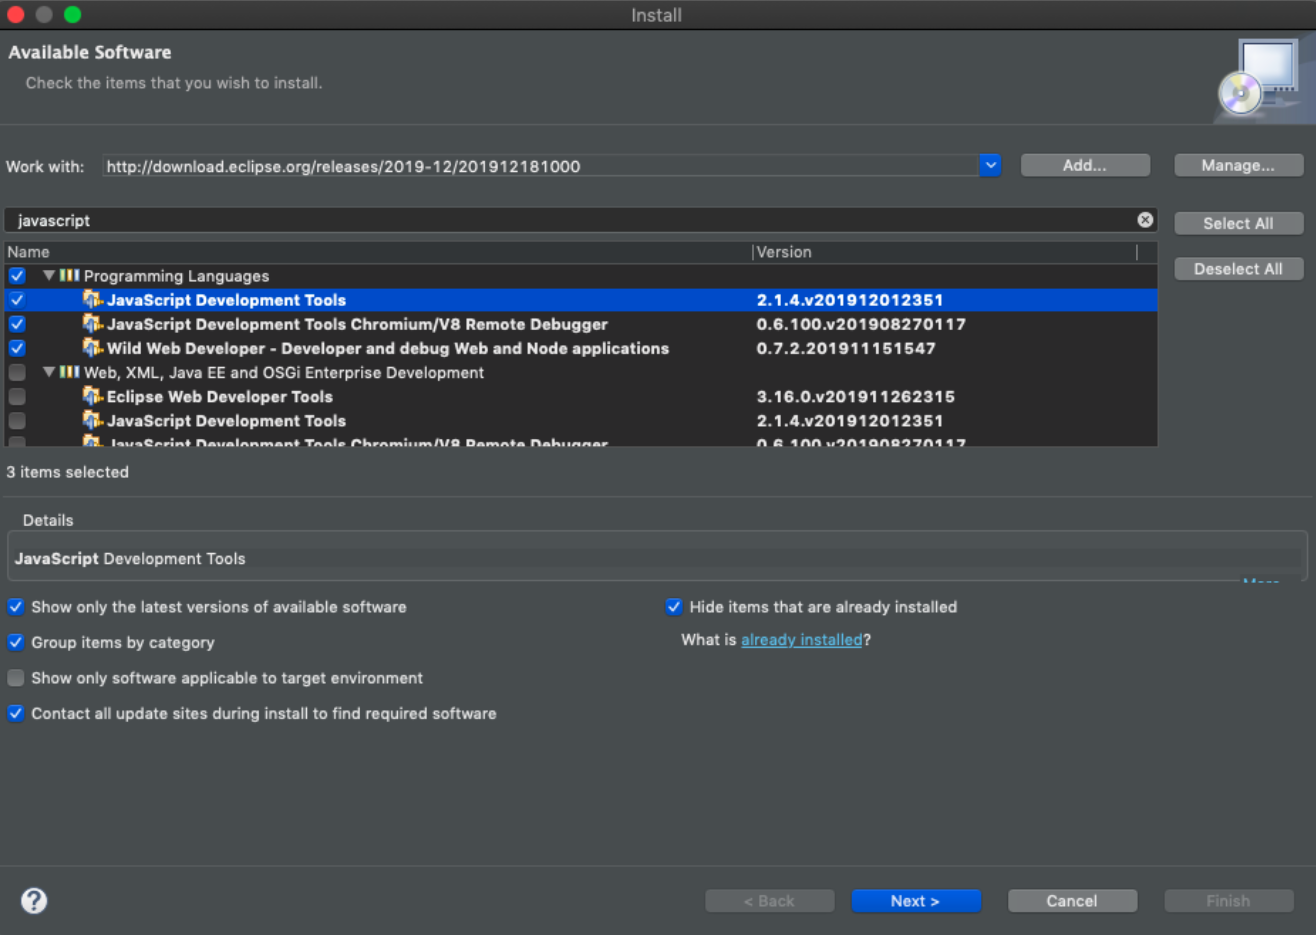Enable Show only software applicable to target environment

pyautogui.click(x=16, y=678)
